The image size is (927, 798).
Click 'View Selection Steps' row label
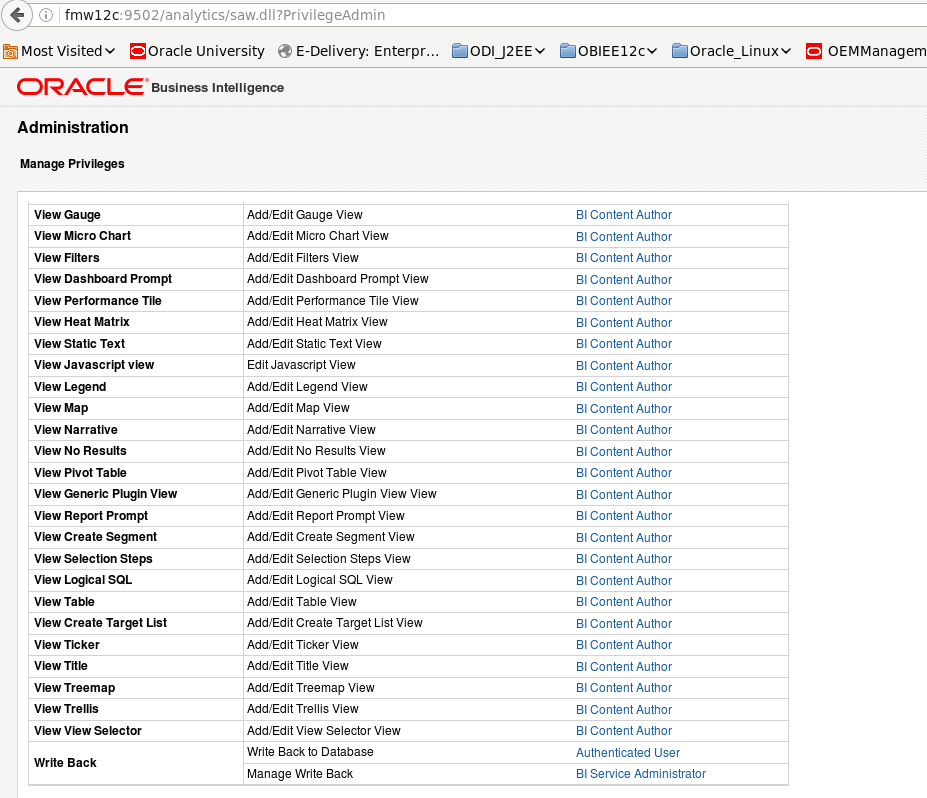point(93,559)
